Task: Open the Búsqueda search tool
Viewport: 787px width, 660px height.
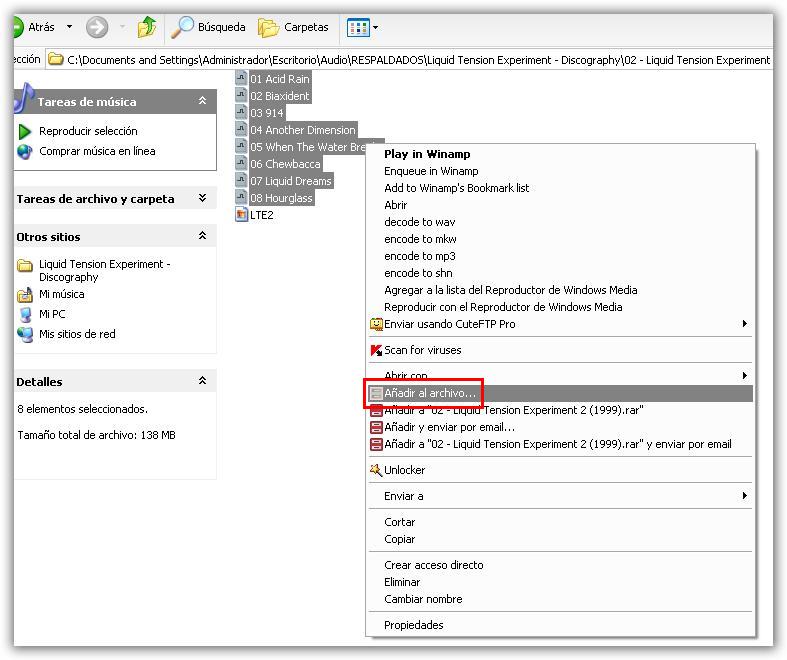Action: click(208, 27)
